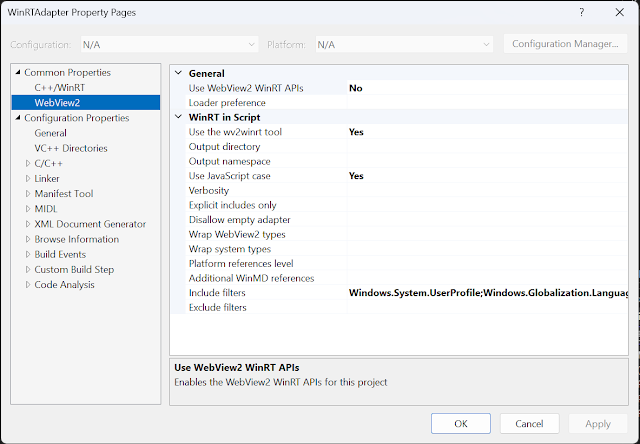
Task: Select the Loader preference property
Action: (227, 103)
